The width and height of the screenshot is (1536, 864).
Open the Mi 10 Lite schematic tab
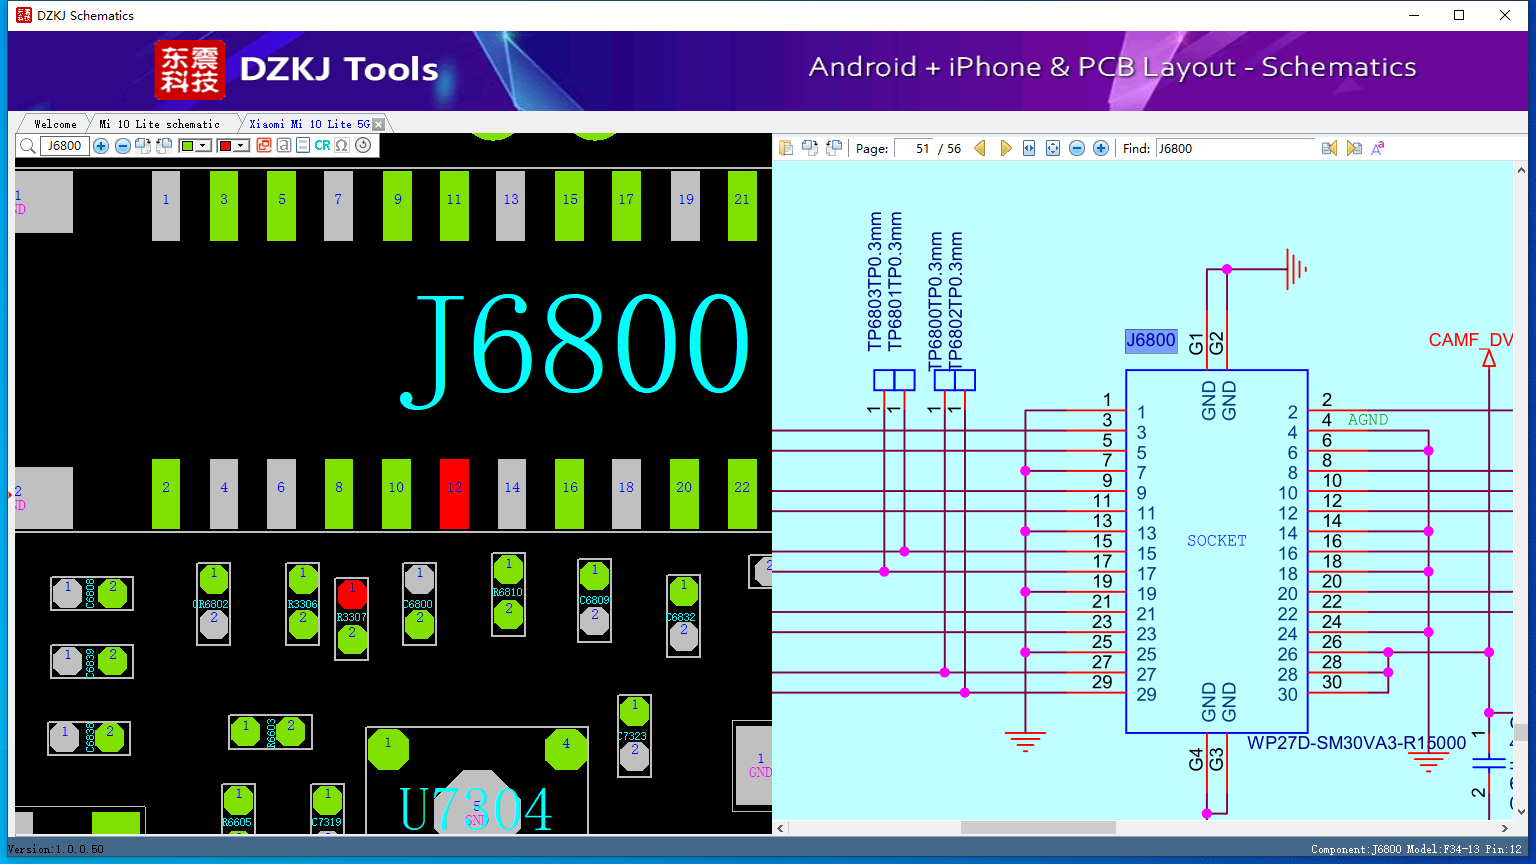(159, 124)
